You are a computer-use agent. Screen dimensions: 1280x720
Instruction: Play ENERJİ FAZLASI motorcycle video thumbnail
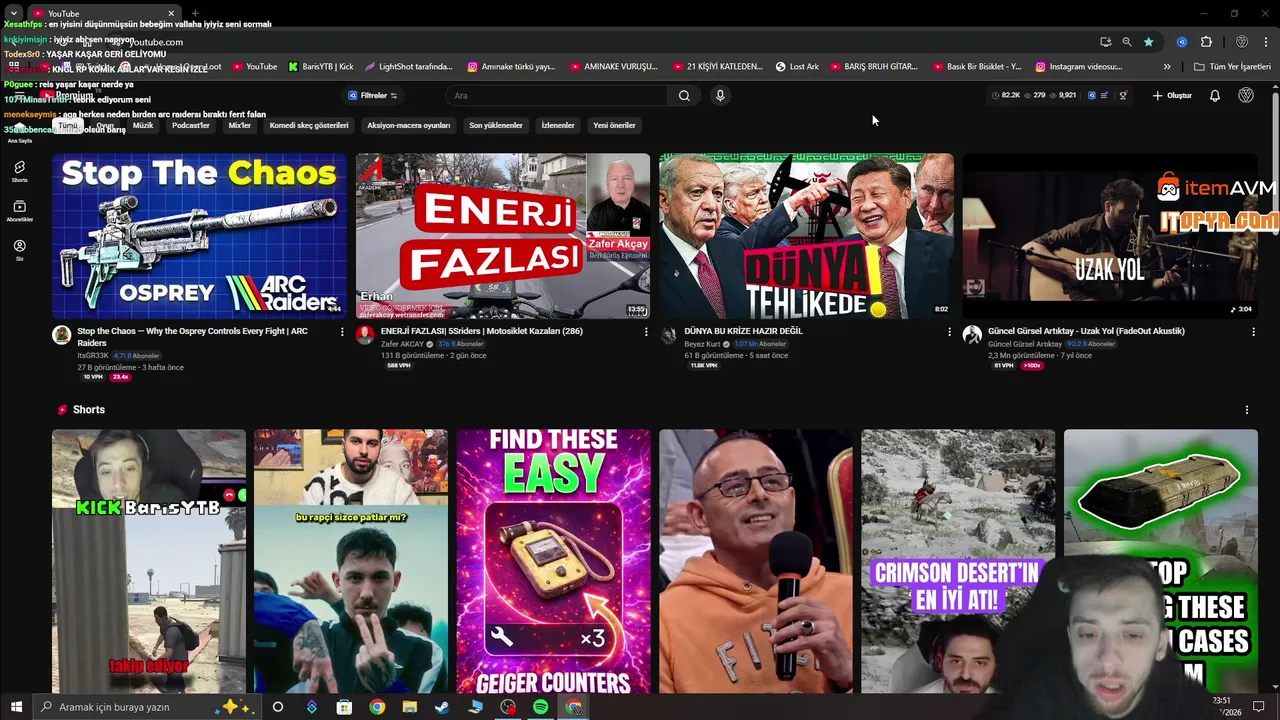point(502,236)
